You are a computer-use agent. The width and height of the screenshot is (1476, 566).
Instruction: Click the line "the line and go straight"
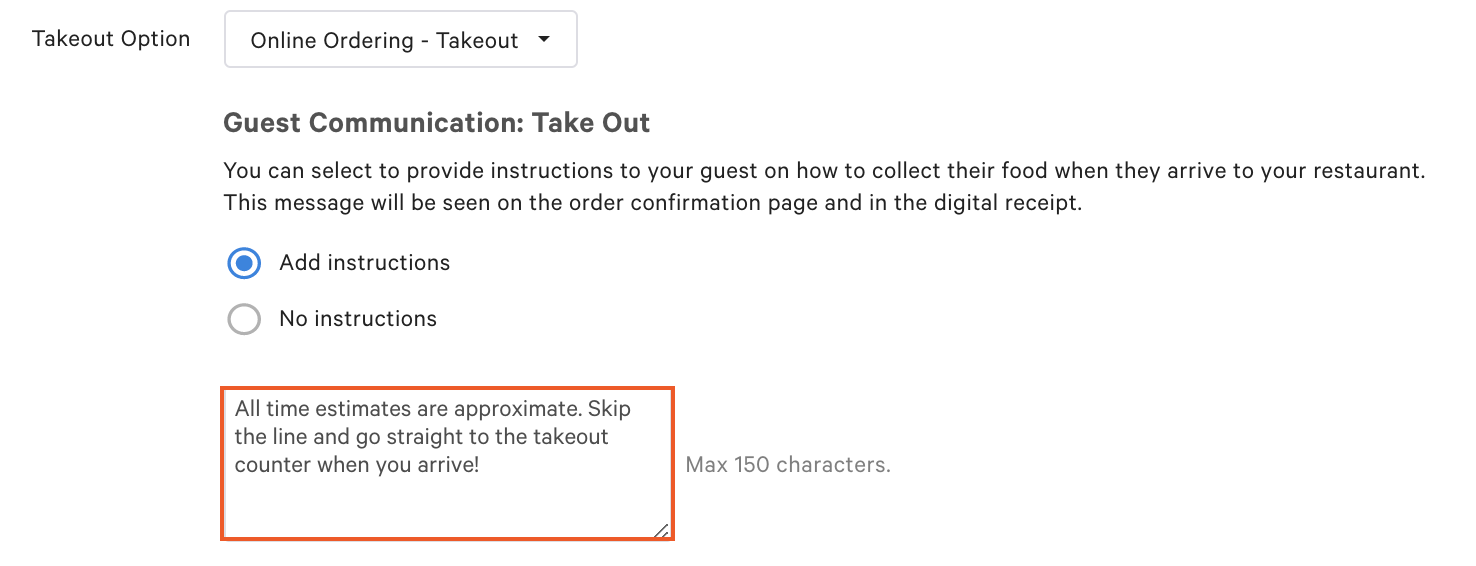click(x=420, y=437)
